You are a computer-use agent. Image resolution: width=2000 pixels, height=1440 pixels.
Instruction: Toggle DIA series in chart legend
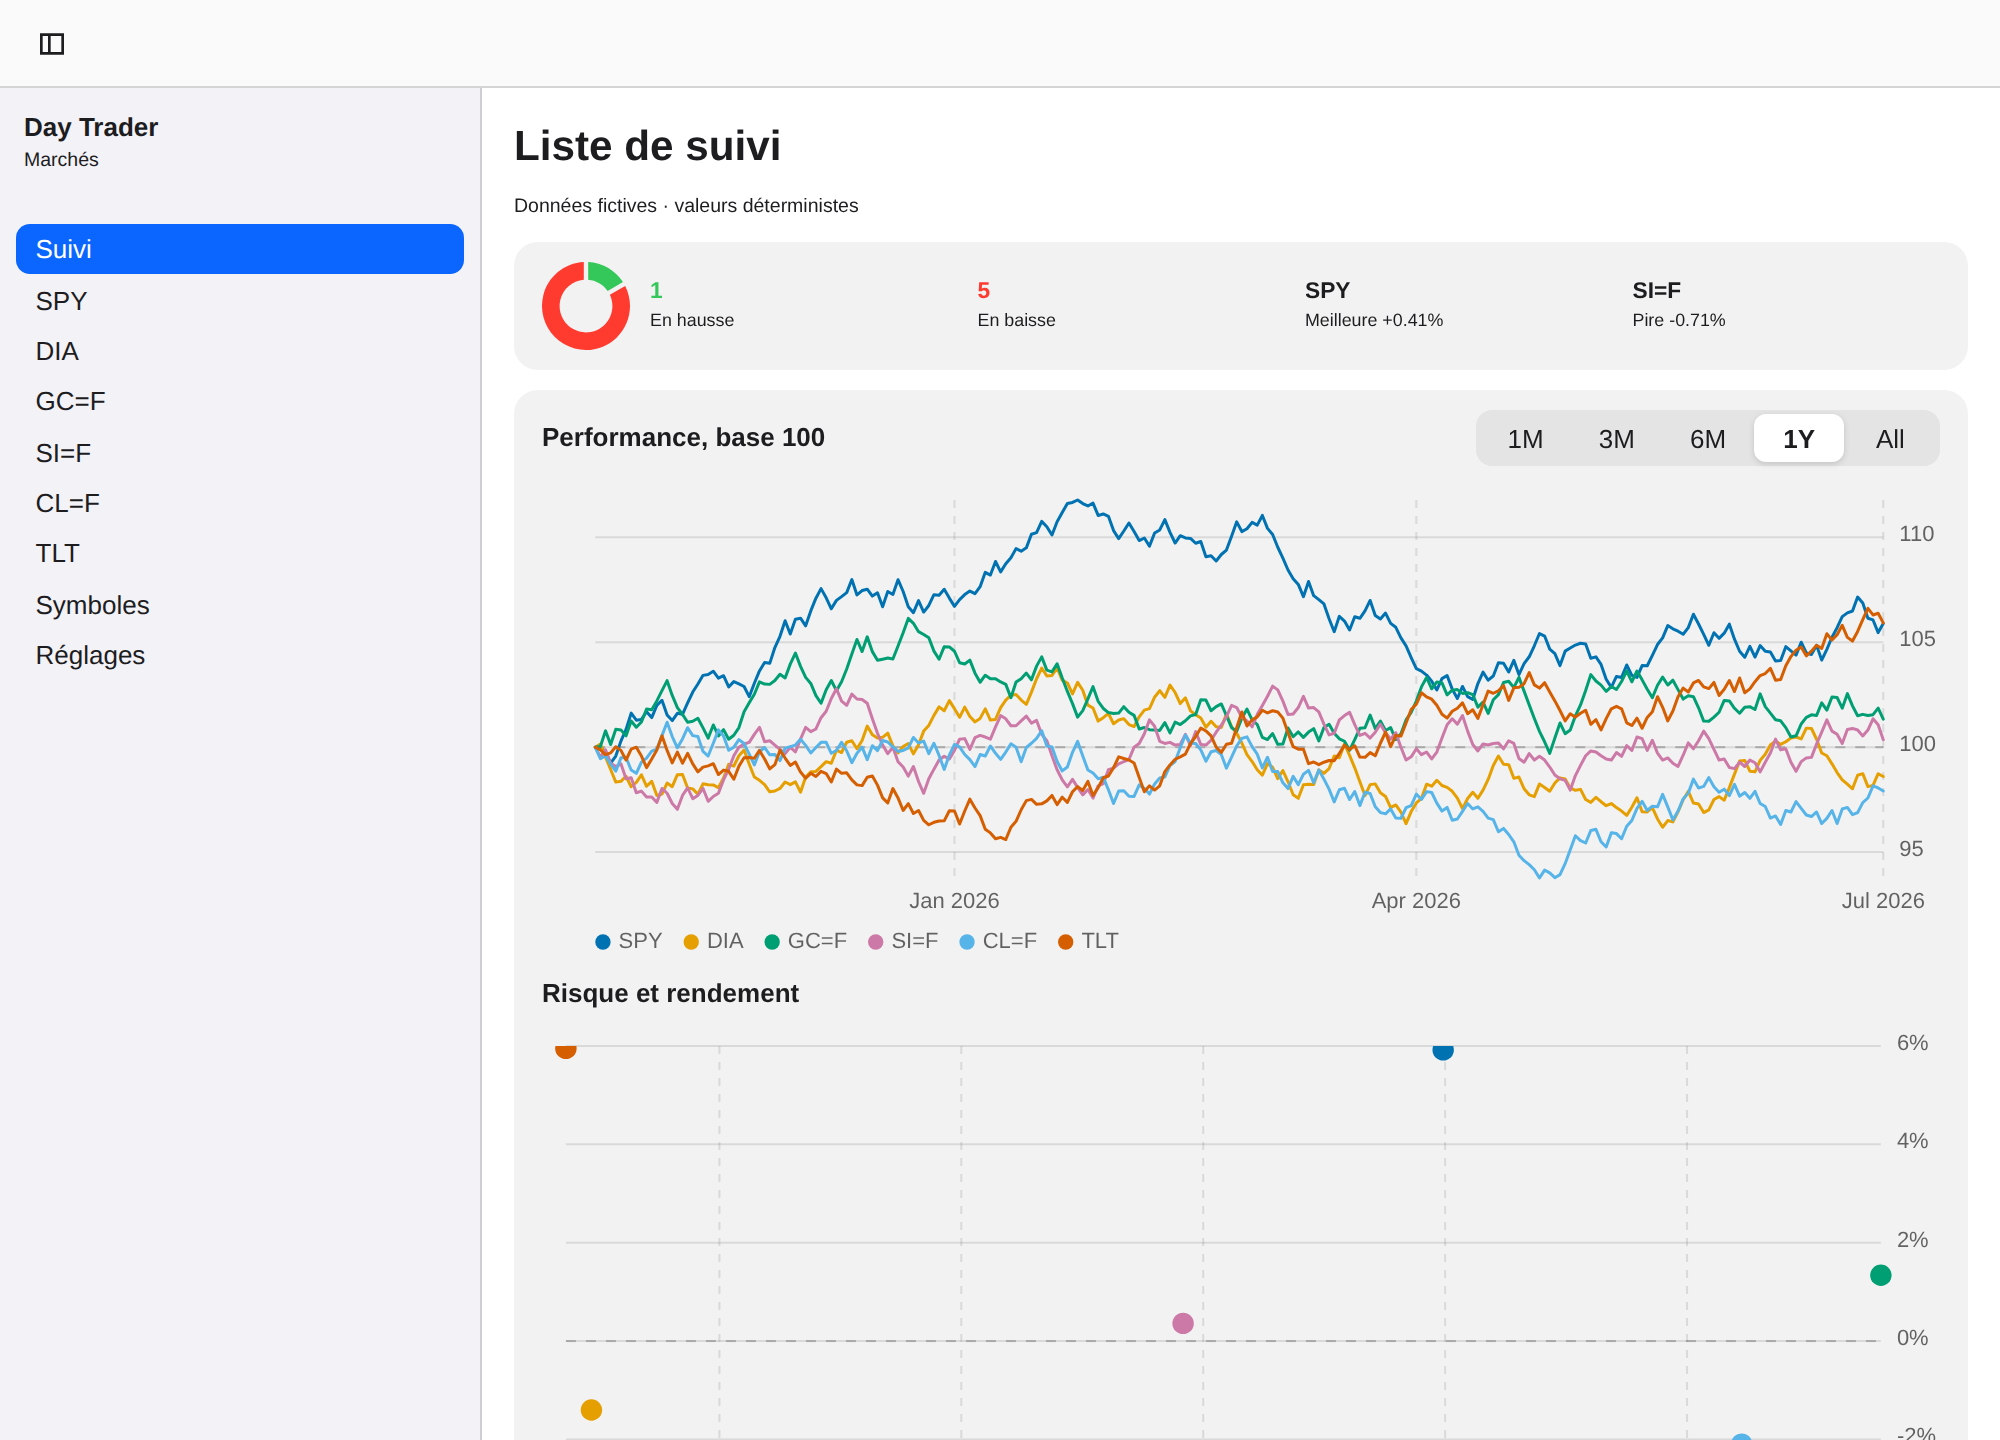(x=713, y=941)
